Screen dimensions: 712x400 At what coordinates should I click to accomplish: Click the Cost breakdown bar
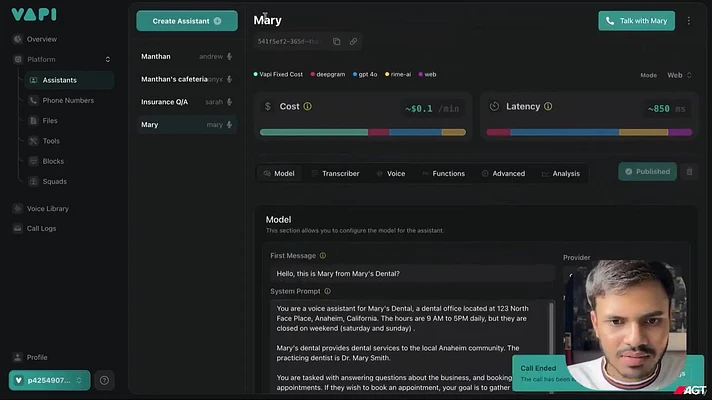click(x=363, y=132)
